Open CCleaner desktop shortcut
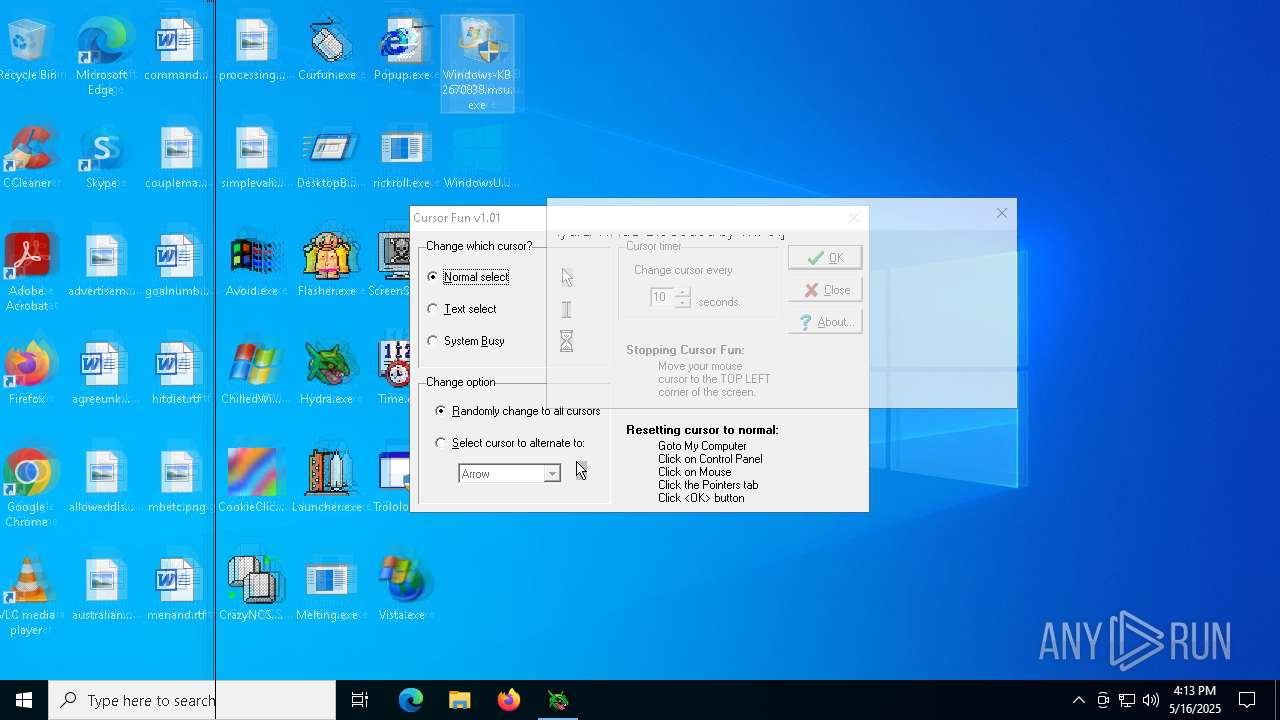The image size is (1280, 720). [x=27, y=158]
